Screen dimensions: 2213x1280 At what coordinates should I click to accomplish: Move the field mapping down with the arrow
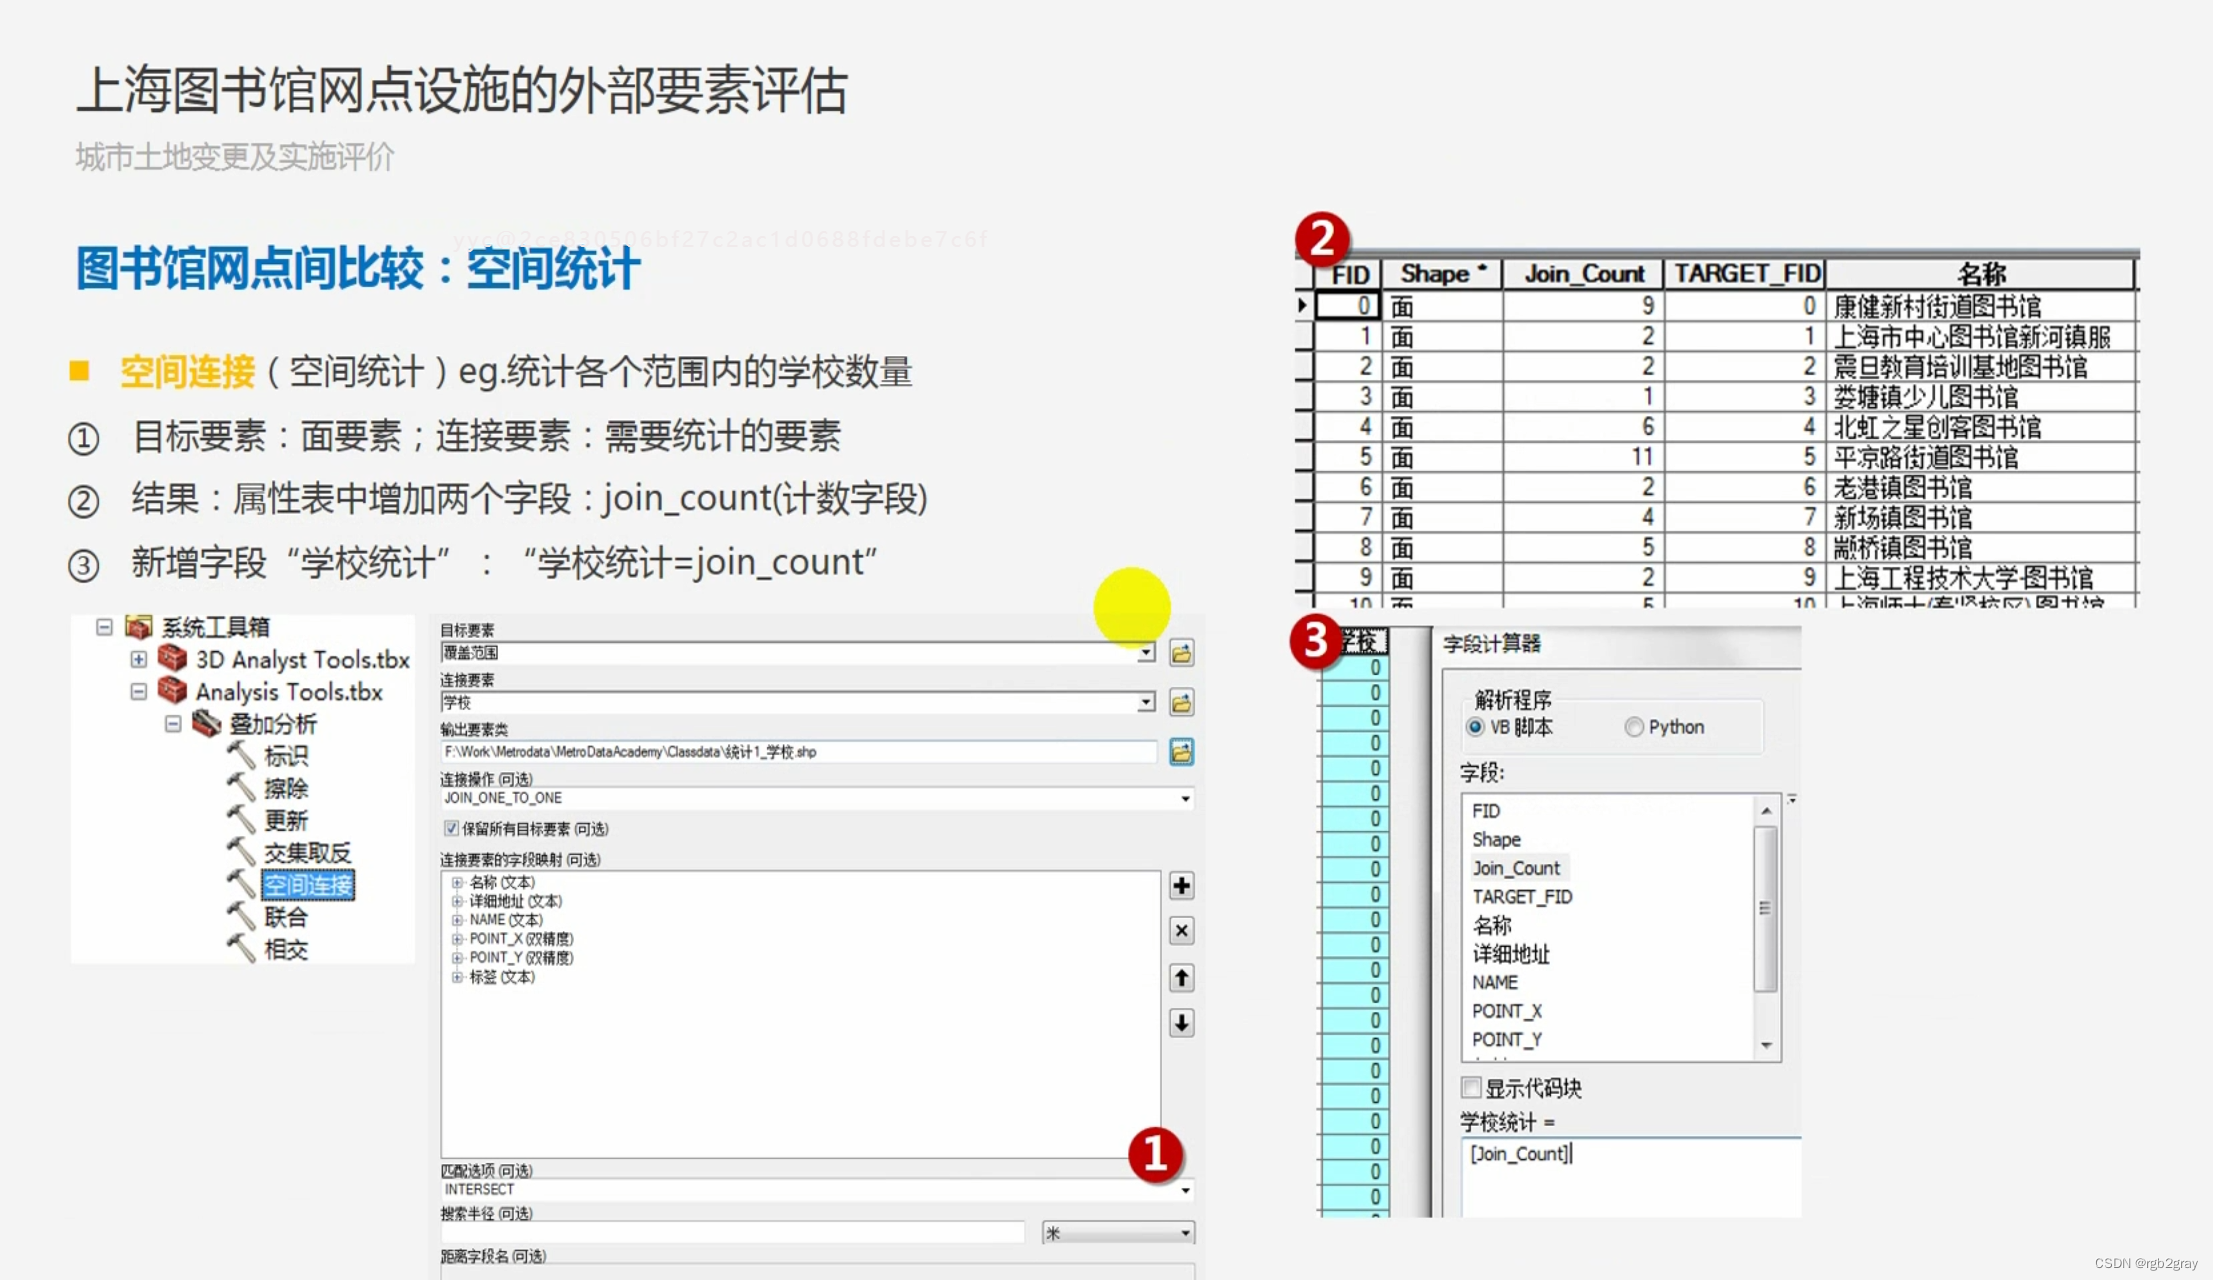click(x=1181, y=1023)
